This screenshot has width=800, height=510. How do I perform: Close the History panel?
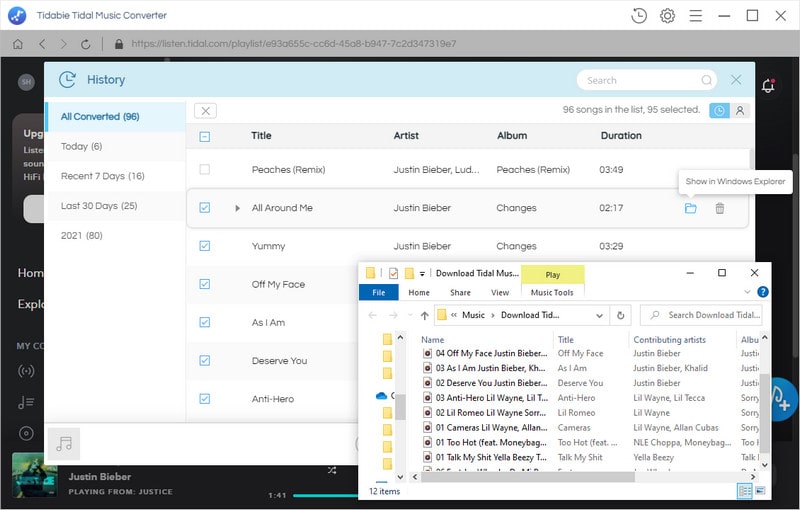click(736, 80)
